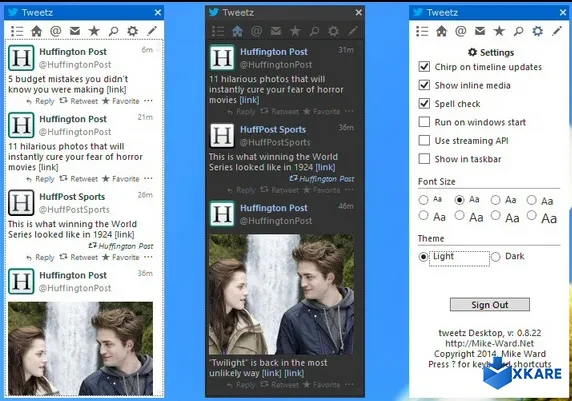This screenshot has height=401, width=572.
Task: Click the timeline list icon in the dark Tweetz window
Action: point(218,31)
